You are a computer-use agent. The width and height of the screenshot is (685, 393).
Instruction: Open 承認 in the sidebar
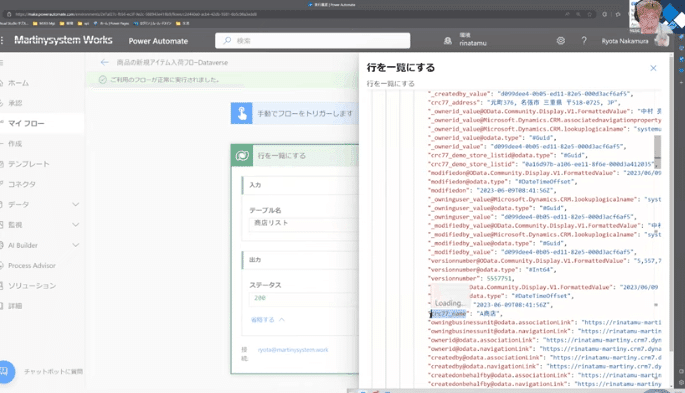(15, 103)
